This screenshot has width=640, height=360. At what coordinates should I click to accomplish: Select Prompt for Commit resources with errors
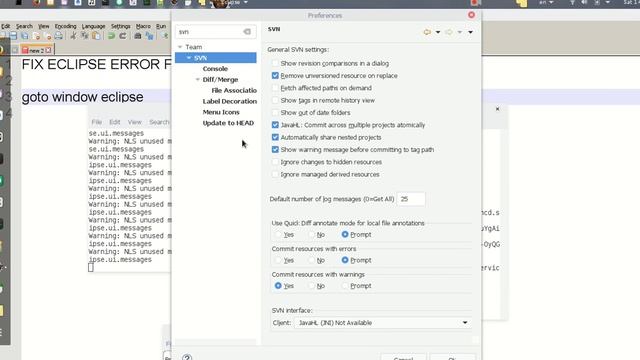pyautogui.click(x=345, y=260)
